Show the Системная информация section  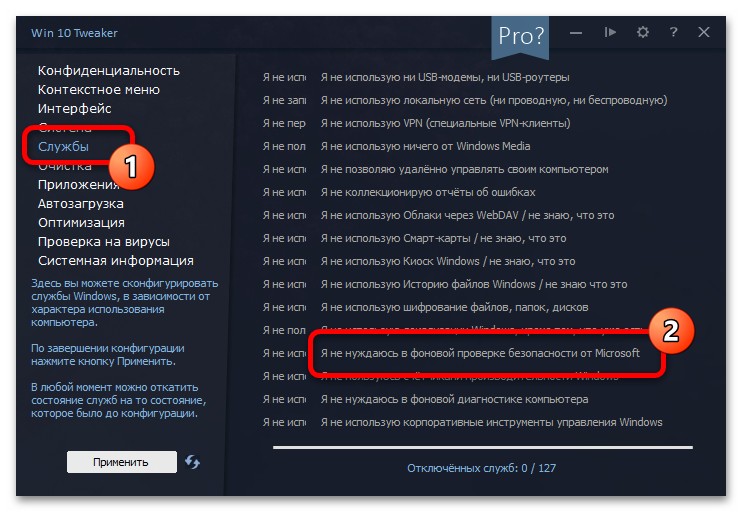pos(116,260)
